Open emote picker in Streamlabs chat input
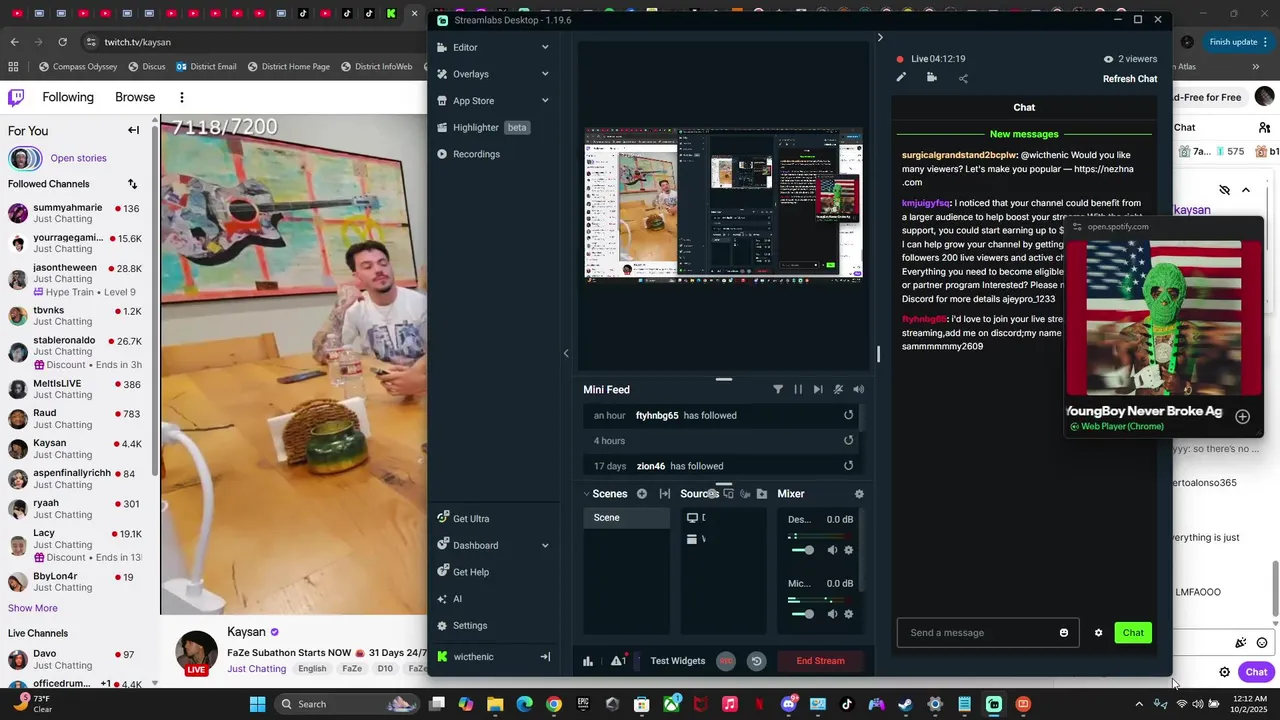1280x720 pixels. pyautogui.click(x=1064, y=633)
